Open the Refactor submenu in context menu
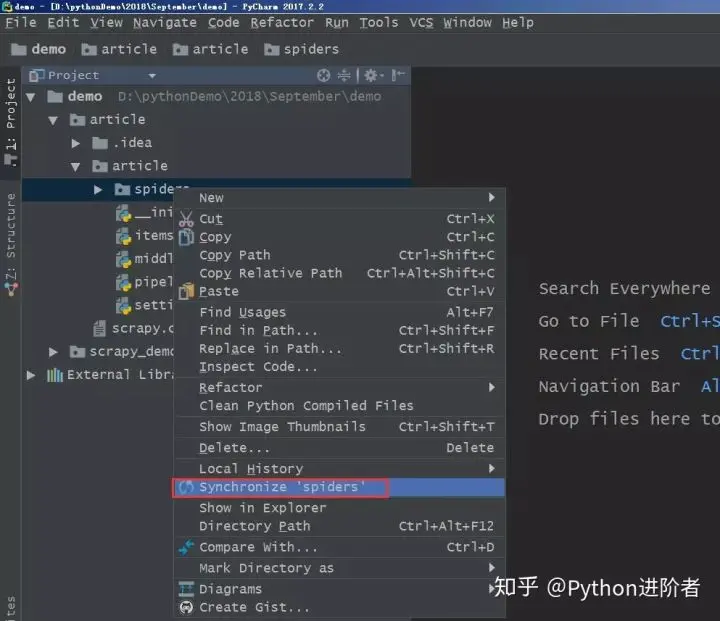Screen dimensions: 720x621 click(340, 387)
